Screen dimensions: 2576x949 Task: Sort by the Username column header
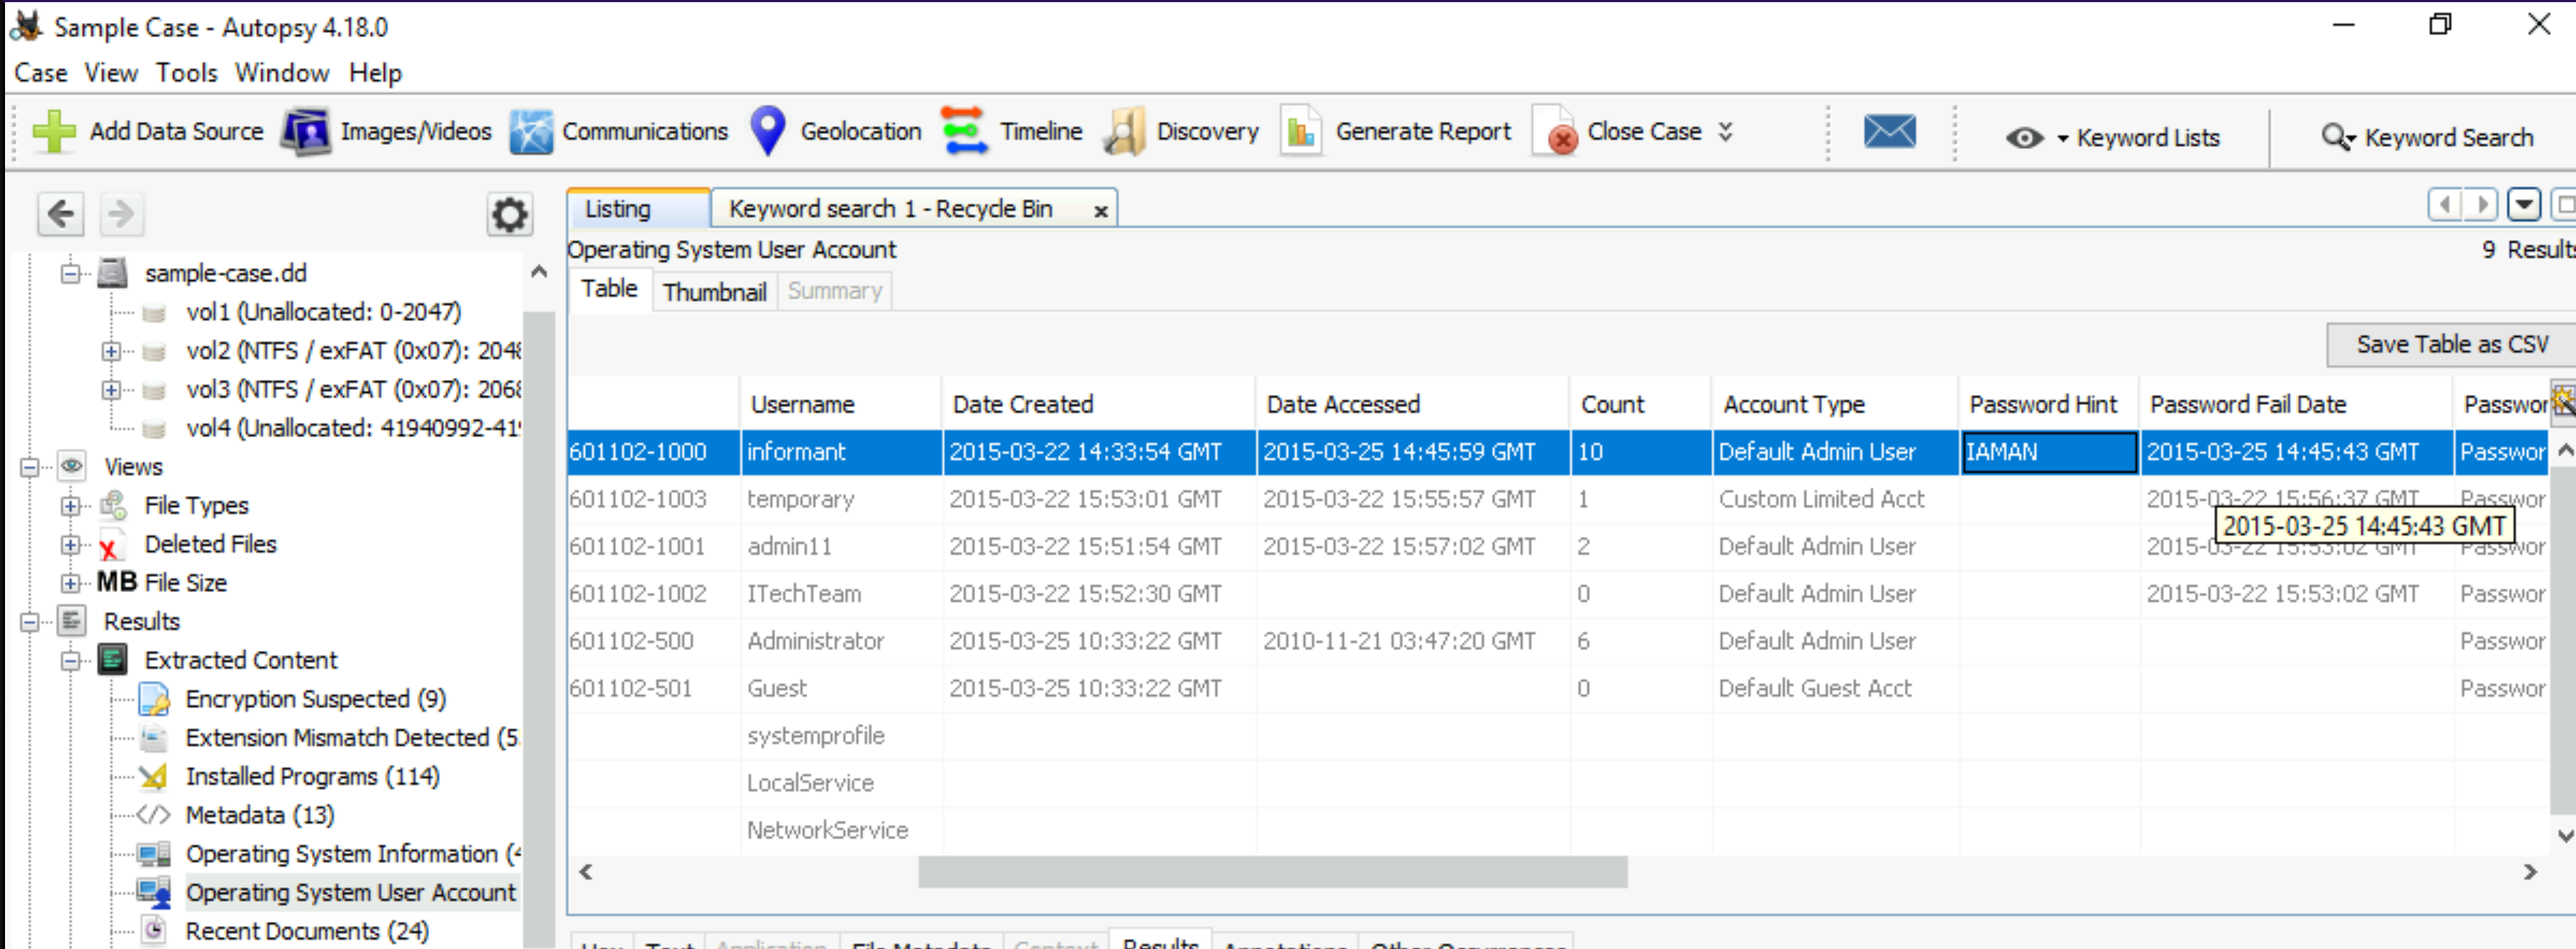tap(841, 404)
